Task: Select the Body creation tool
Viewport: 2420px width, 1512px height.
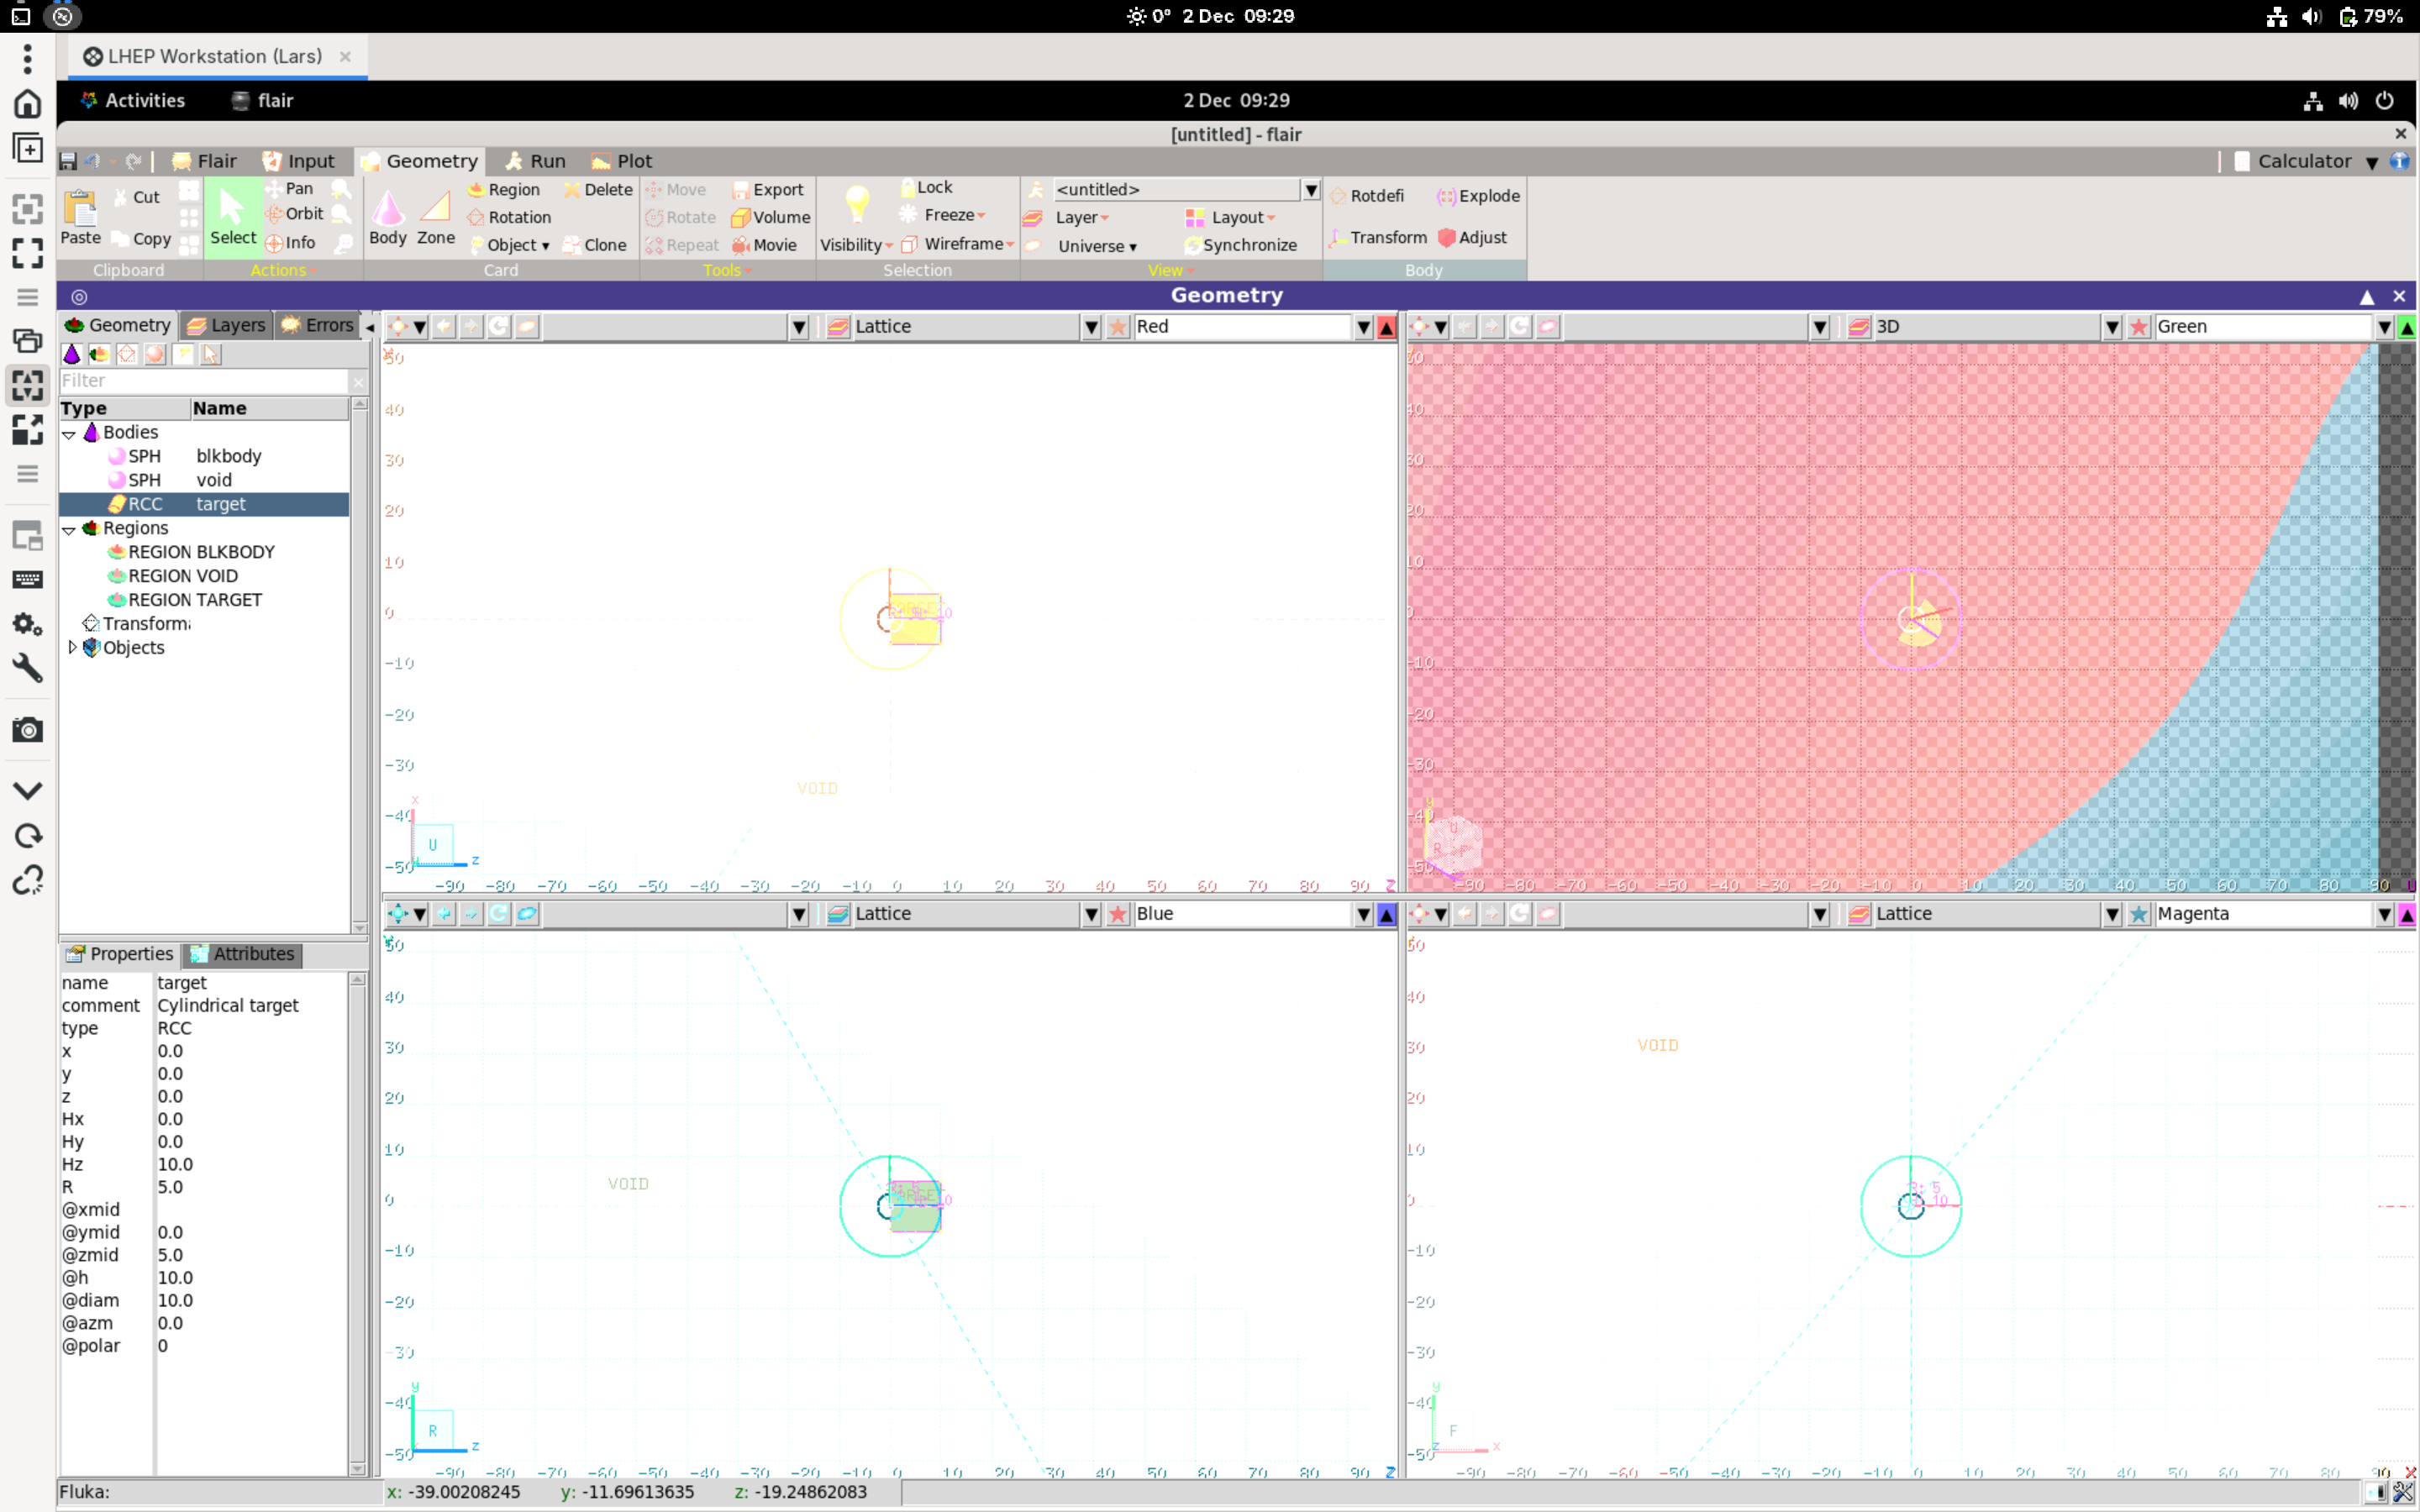Action: [388, 215]
